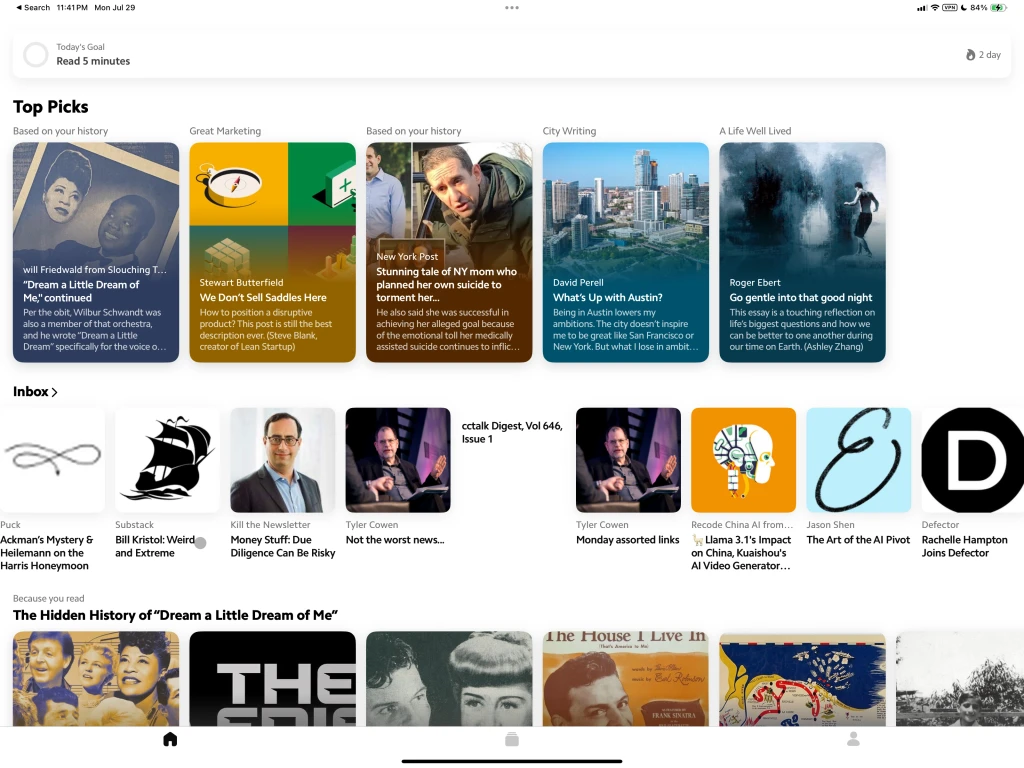Image resolution: width=1024 pixels, height=768 pixels.
Task: Open the Defector 'D' logo item
Action: point(972,460)
